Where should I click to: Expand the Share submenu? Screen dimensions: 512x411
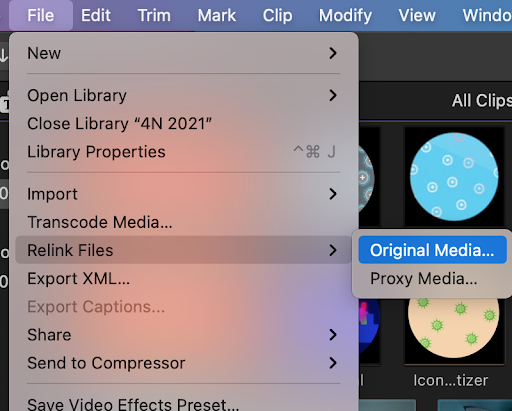[333, 335]
